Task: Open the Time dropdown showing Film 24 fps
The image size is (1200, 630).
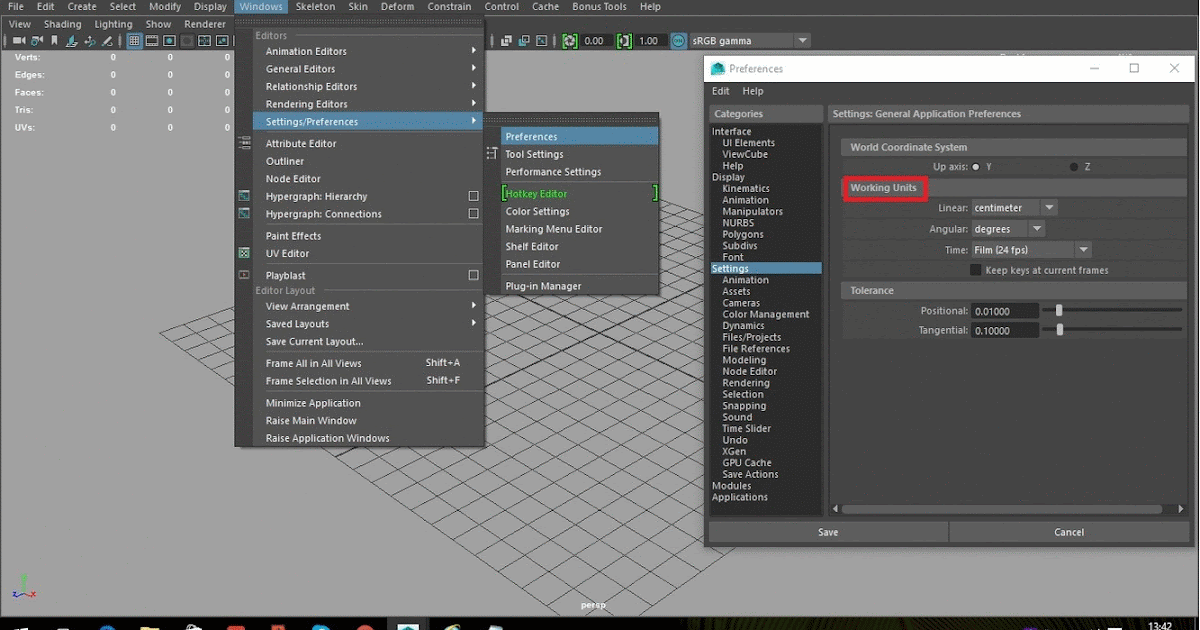Action: pos(1083,249)
